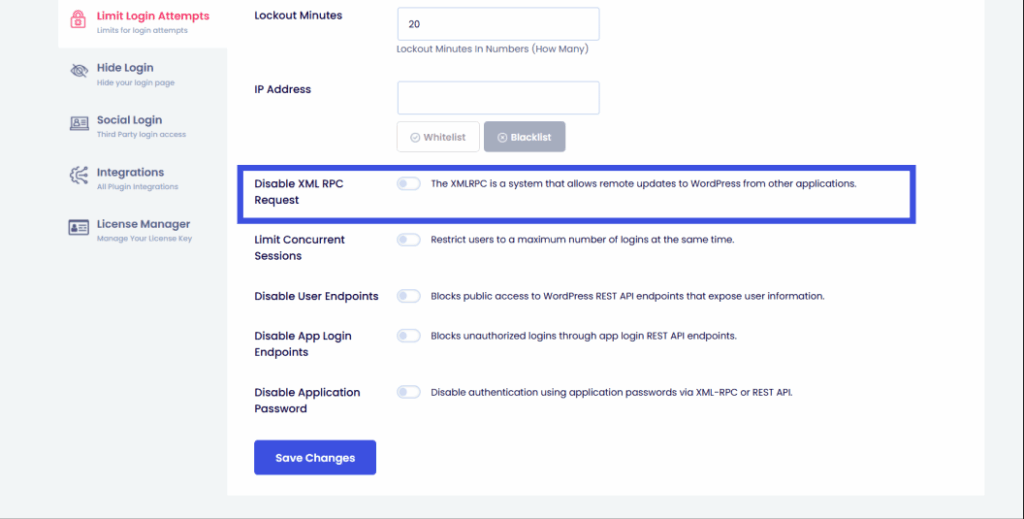Click the Integrations connections icon
The image size is (1024, 519).
[x=79, y=176]
